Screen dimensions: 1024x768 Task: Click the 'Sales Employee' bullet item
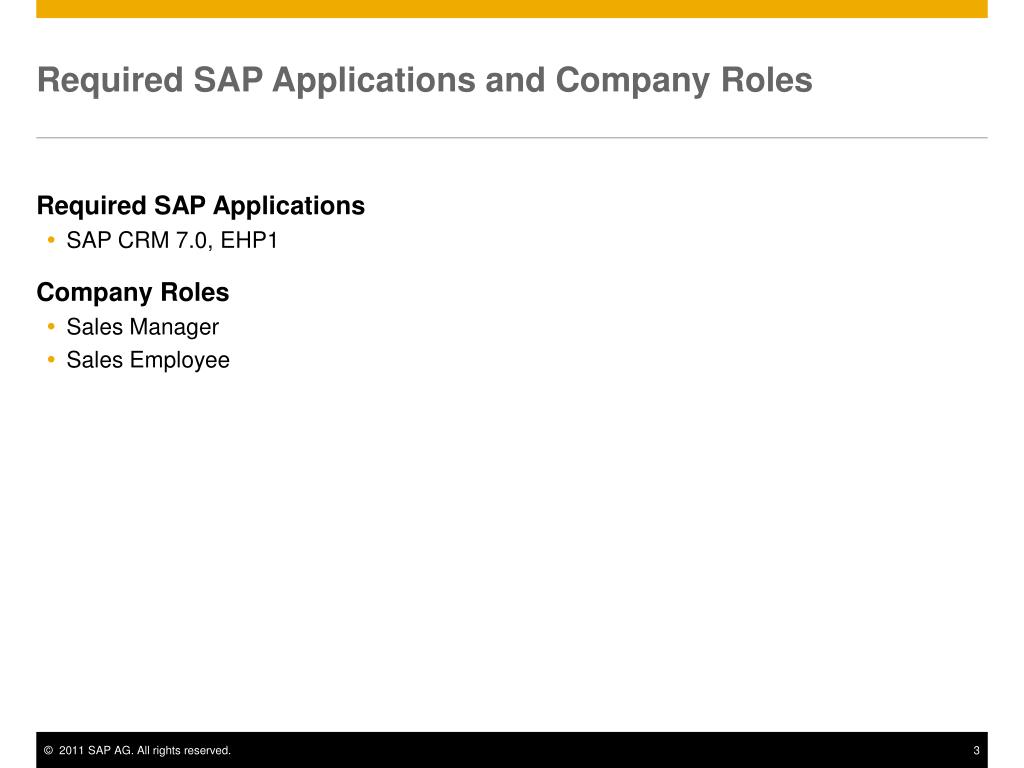click(x=148, y=360)
